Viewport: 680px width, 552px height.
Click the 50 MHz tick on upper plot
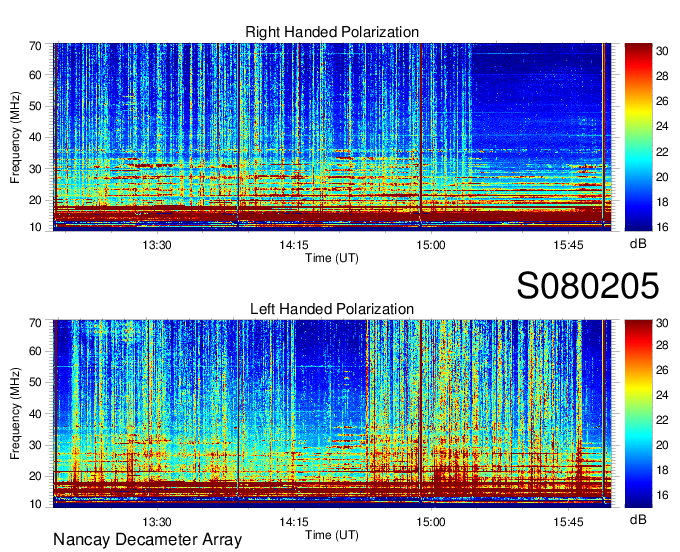coord(35,106)
